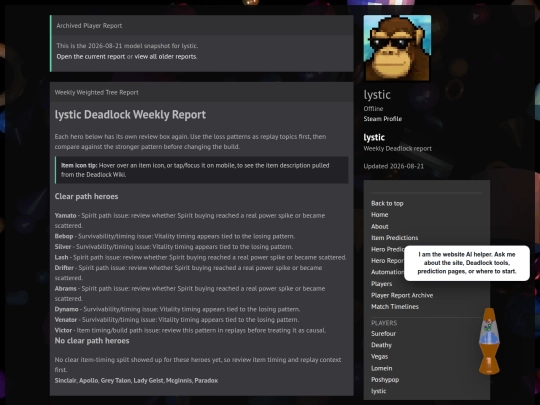Open lystic's monkey avatar image
The width and height of the screenshot is (540, 405).
click(x=397, y=48)
